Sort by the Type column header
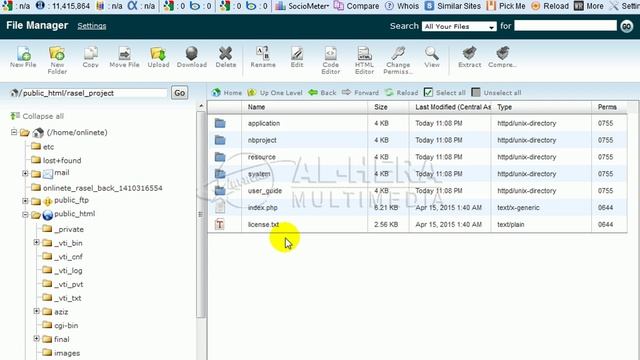Image resolution: width=640 pixels, height=360 pixels. pyautogui.click(x=542, y=107)
